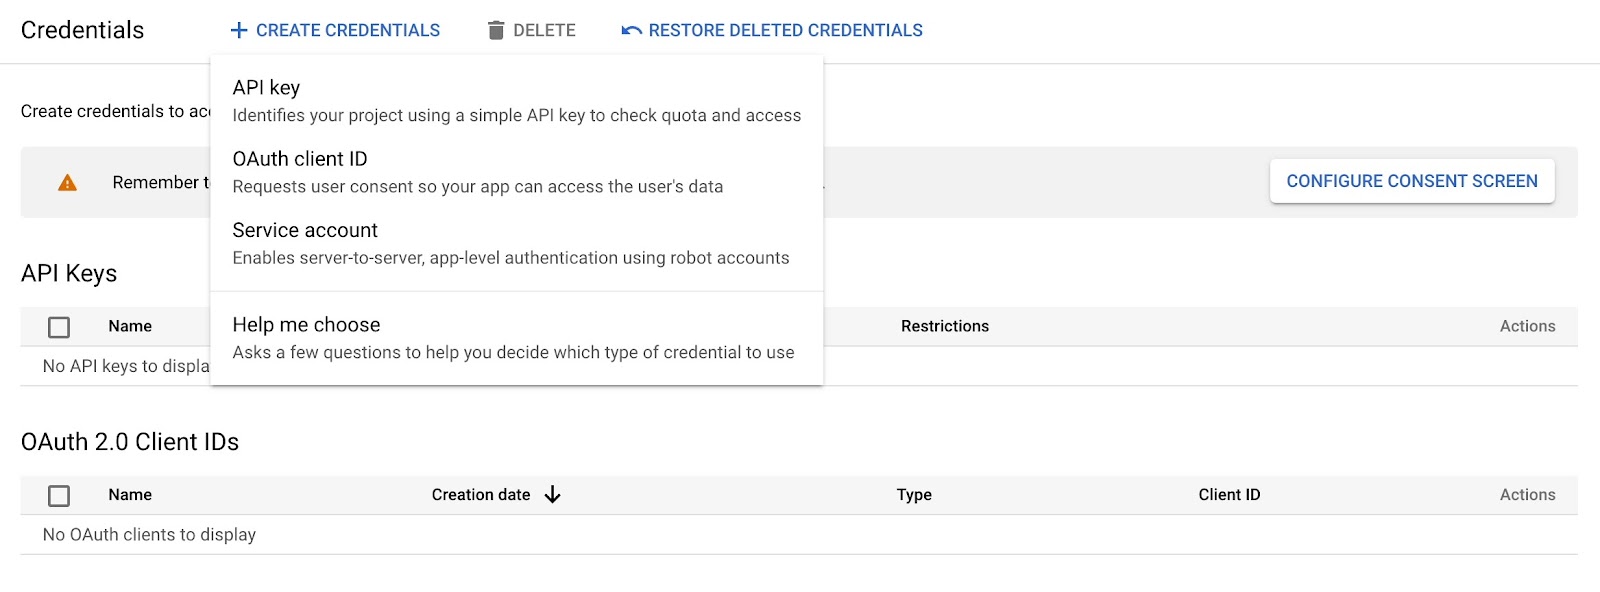Click Configure Consent Screen button

pyautogui.click(x=1412, y=181)
